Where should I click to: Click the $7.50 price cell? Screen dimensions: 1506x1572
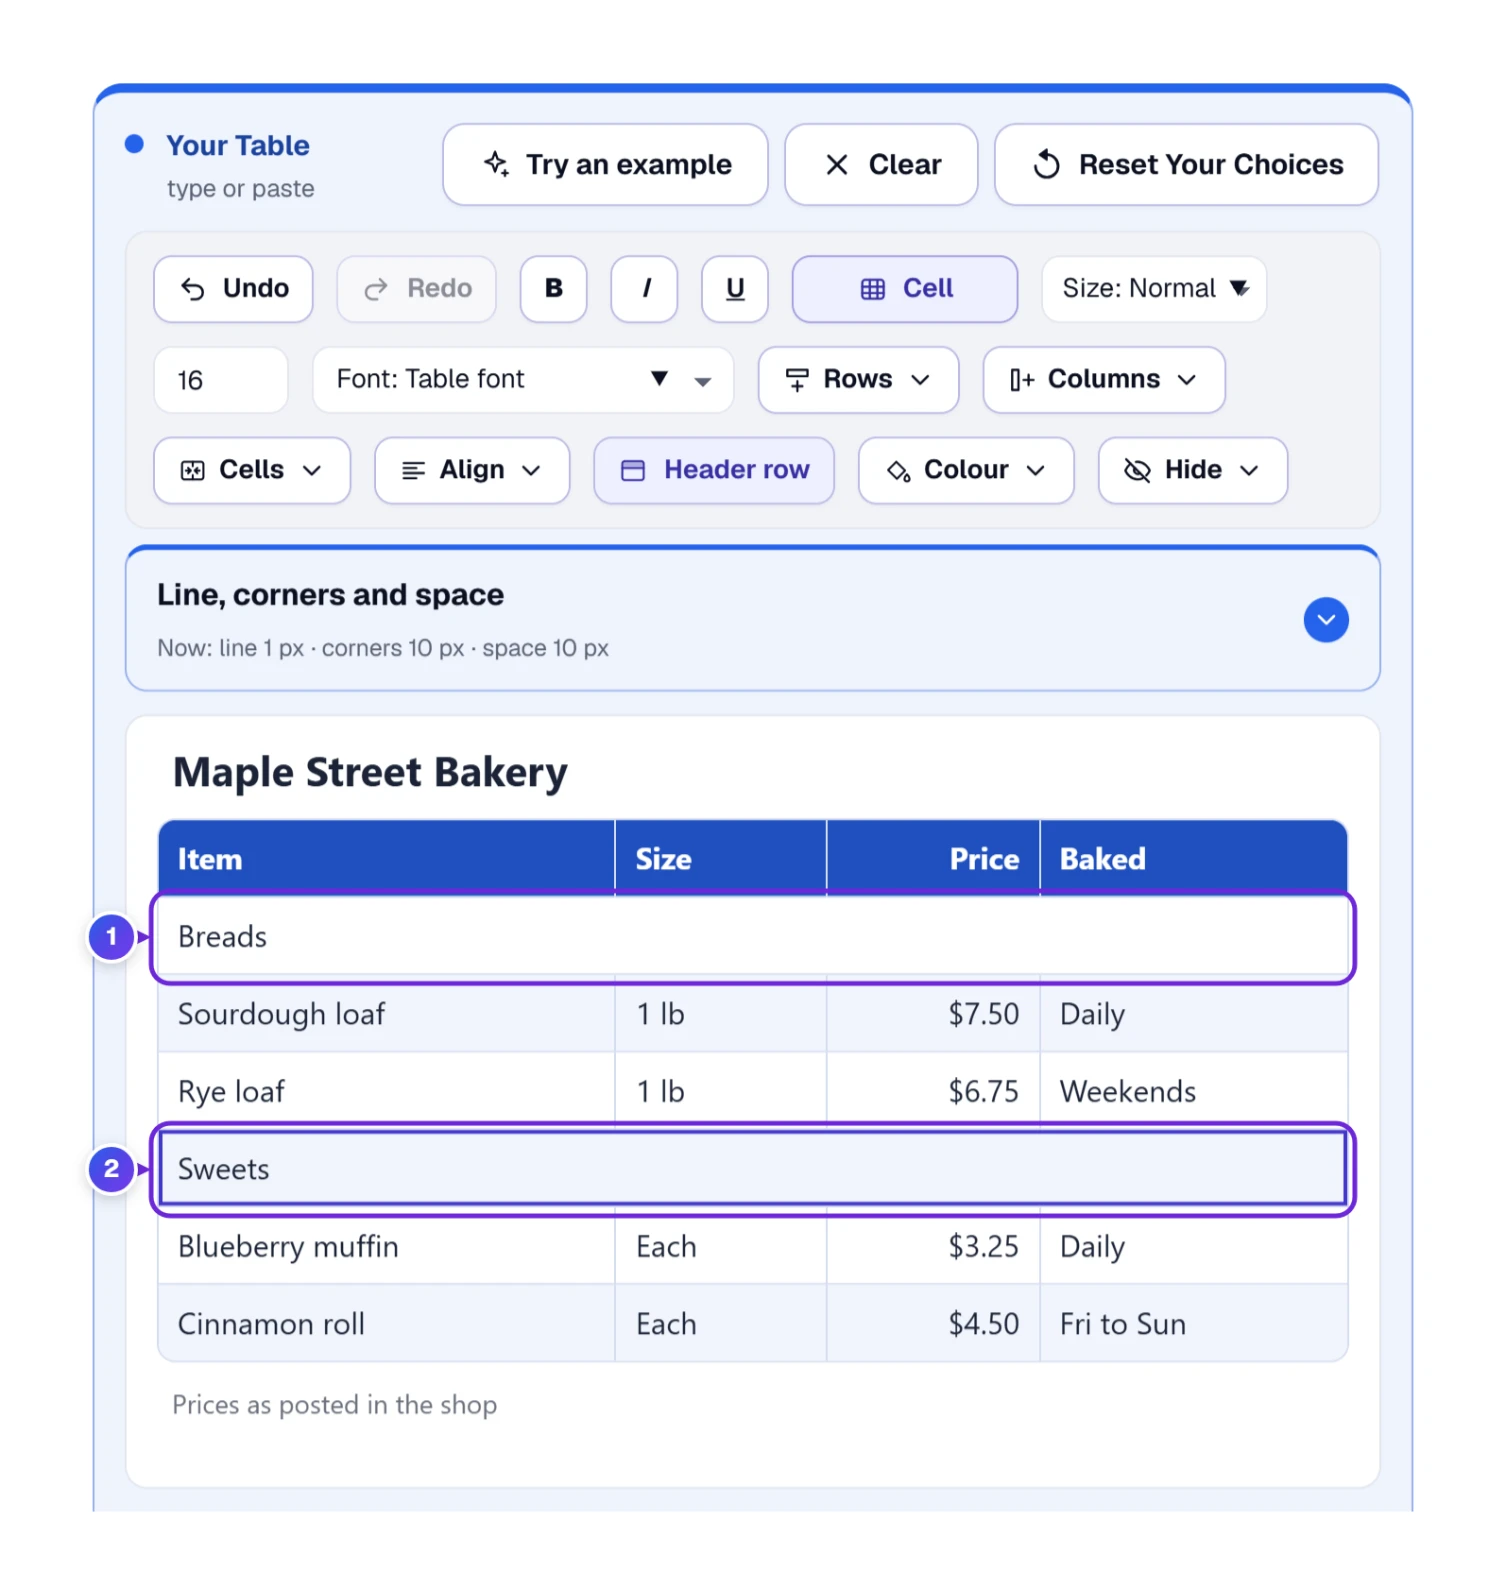tap(934, 1014)
